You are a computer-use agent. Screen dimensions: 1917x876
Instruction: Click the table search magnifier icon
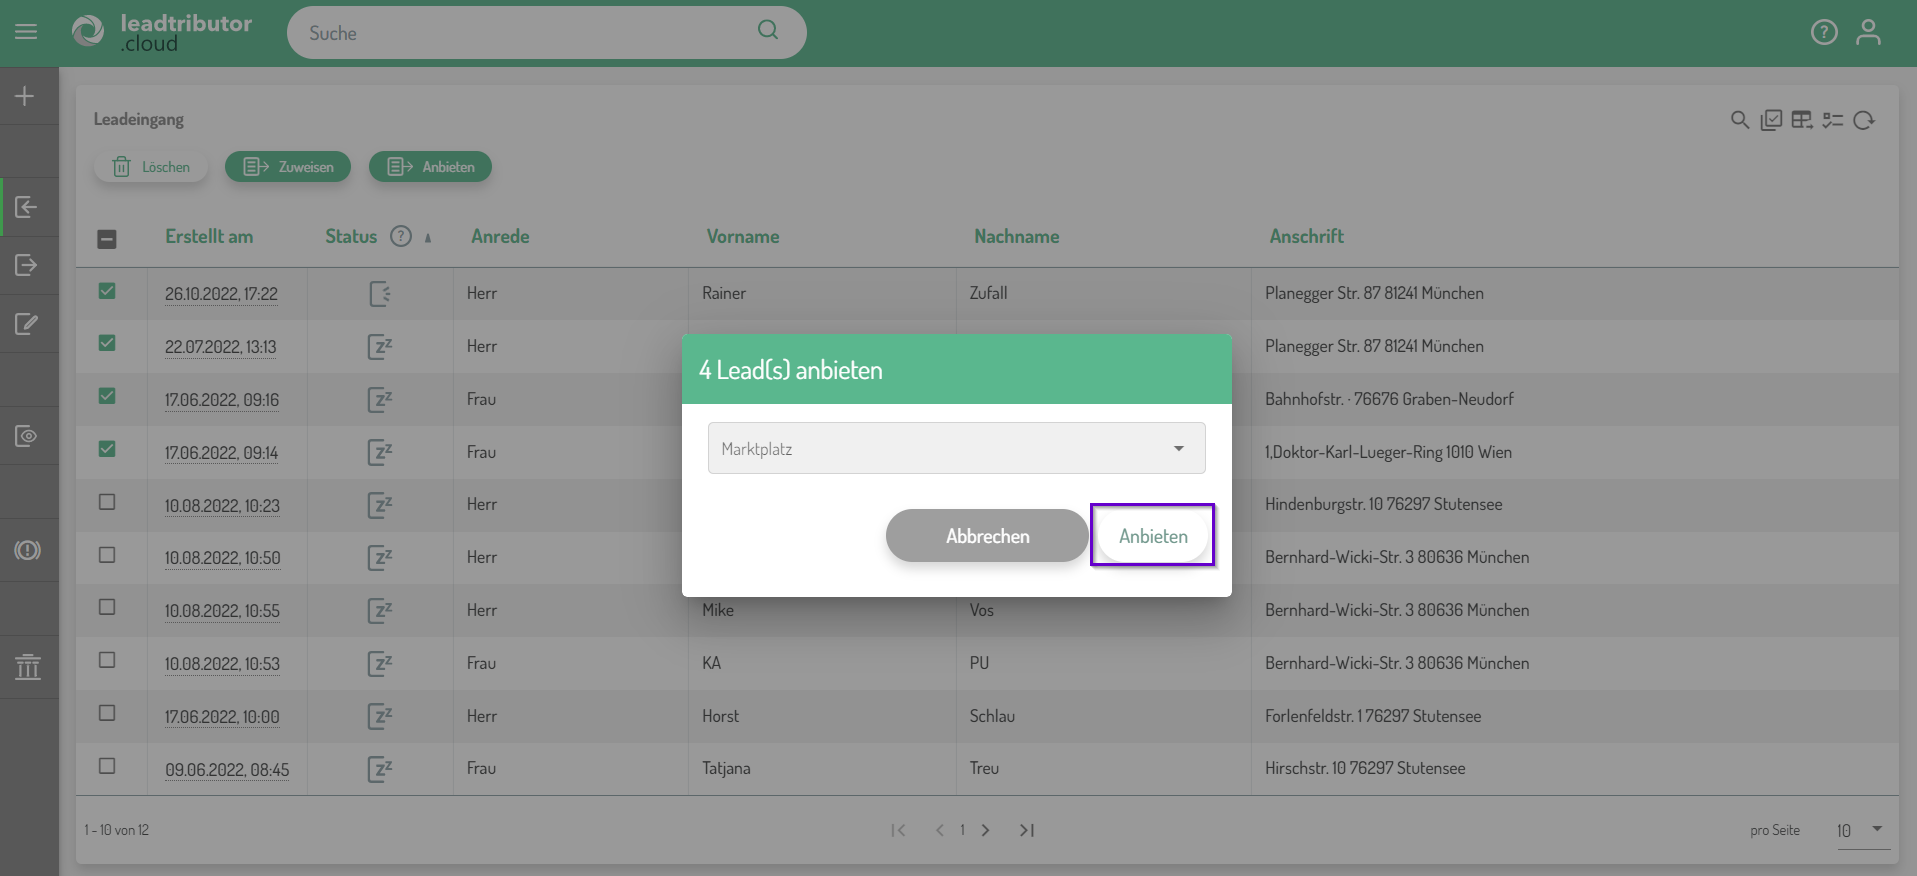[x=1740, y=120]
